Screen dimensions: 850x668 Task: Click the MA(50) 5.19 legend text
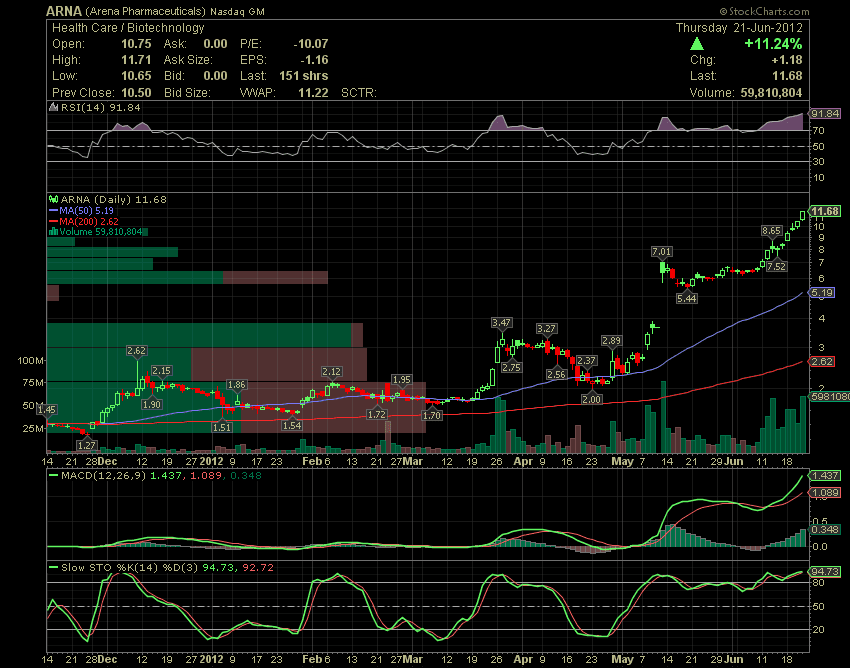click(86, 210)
